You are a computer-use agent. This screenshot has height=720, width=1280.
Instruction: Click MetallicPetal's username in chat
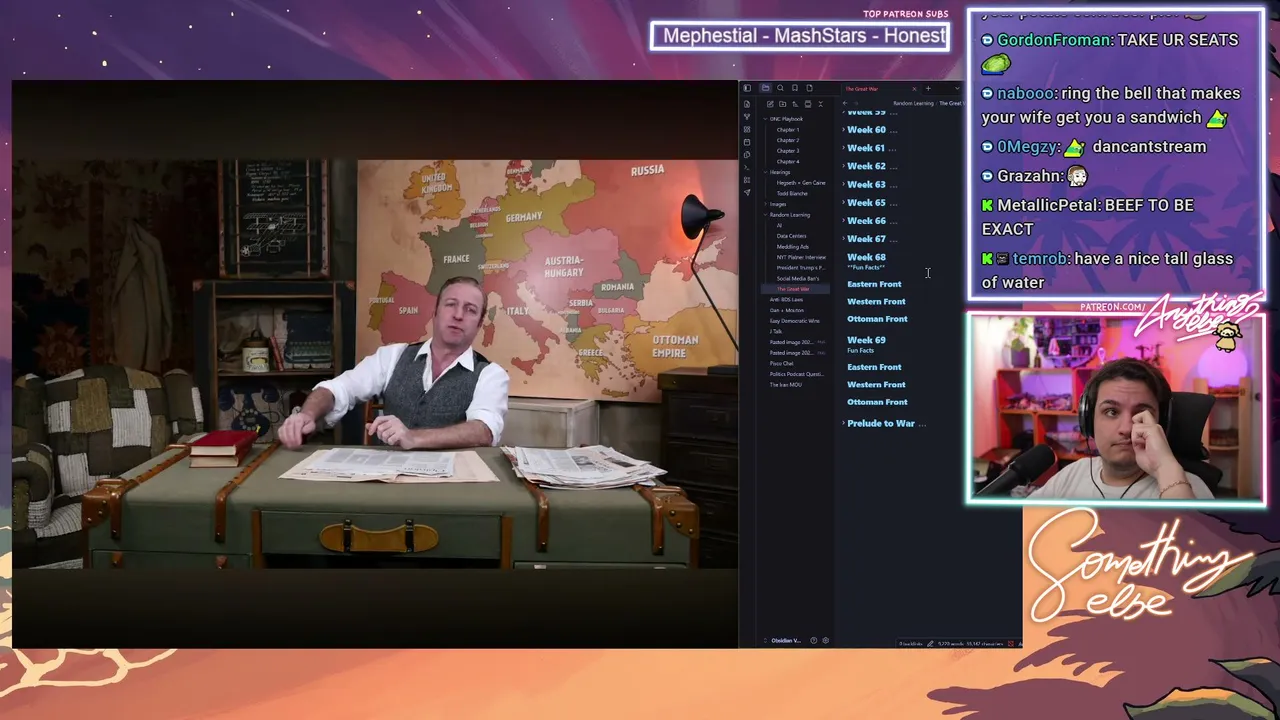1045,205
